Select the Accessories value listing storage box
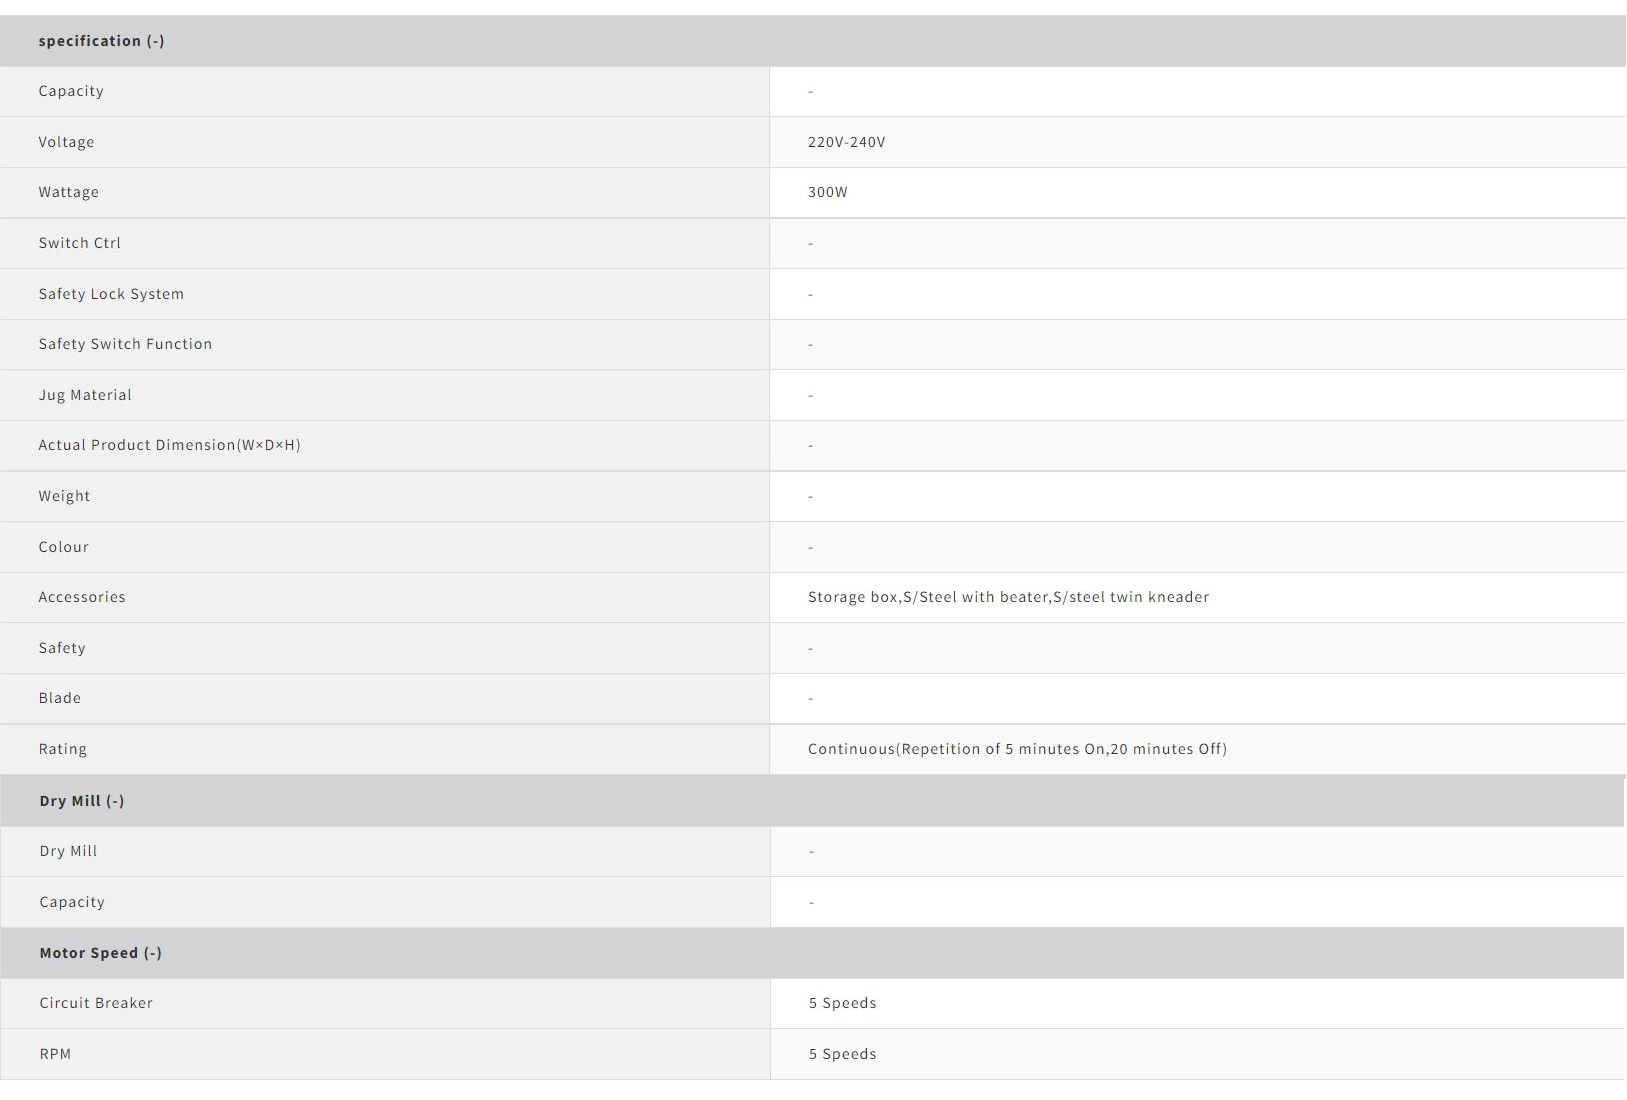Screen dimensions: 1627x1100 pos(1008,597)
